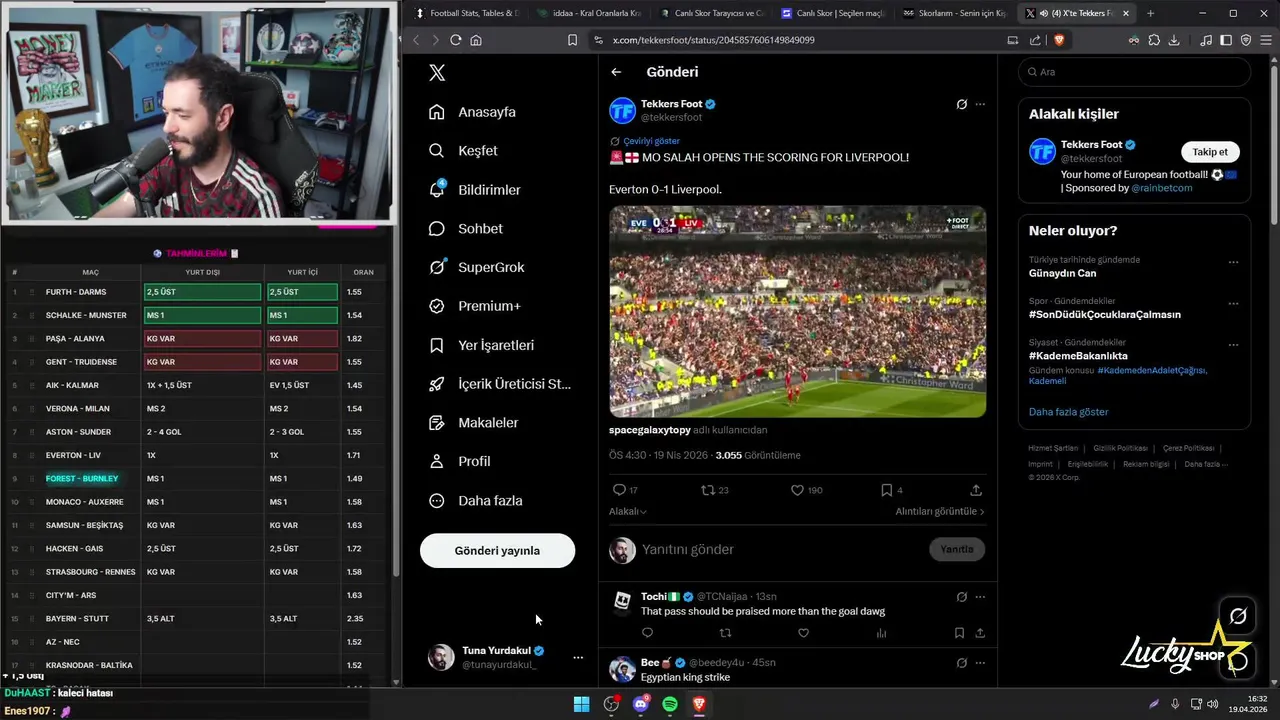
Task: Open options for #KademeBakanlıkta trend
Action: [x=1233, y=345]
